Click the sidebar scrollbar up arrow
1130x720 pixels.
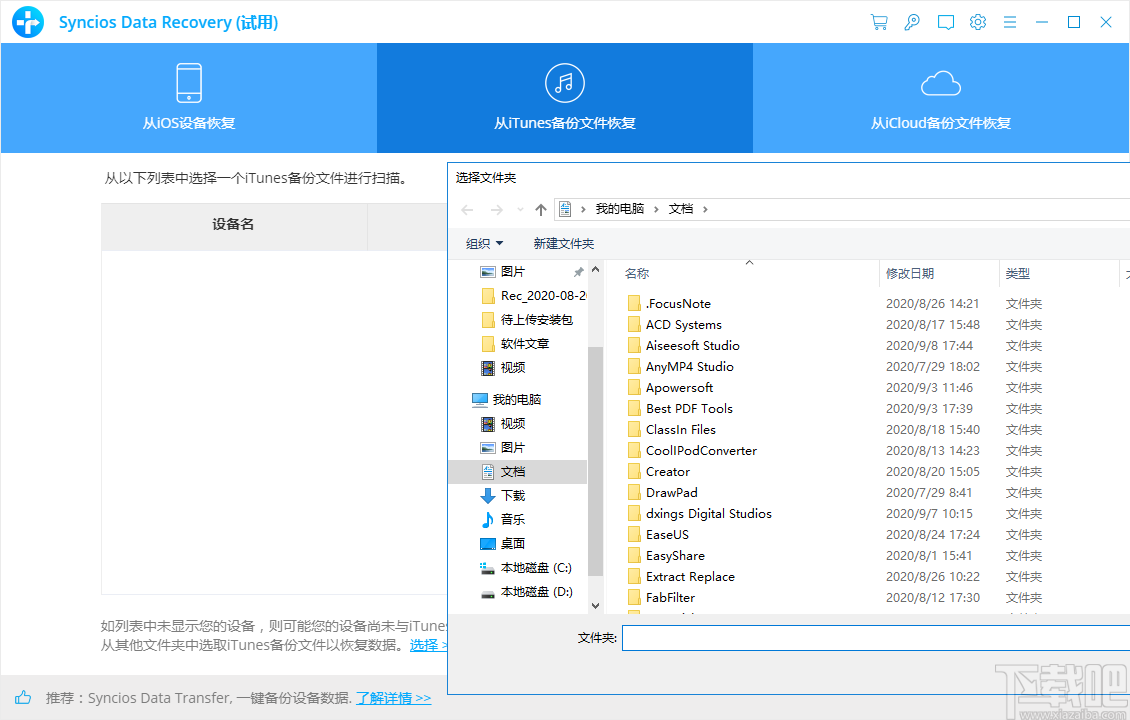(595, 270)
